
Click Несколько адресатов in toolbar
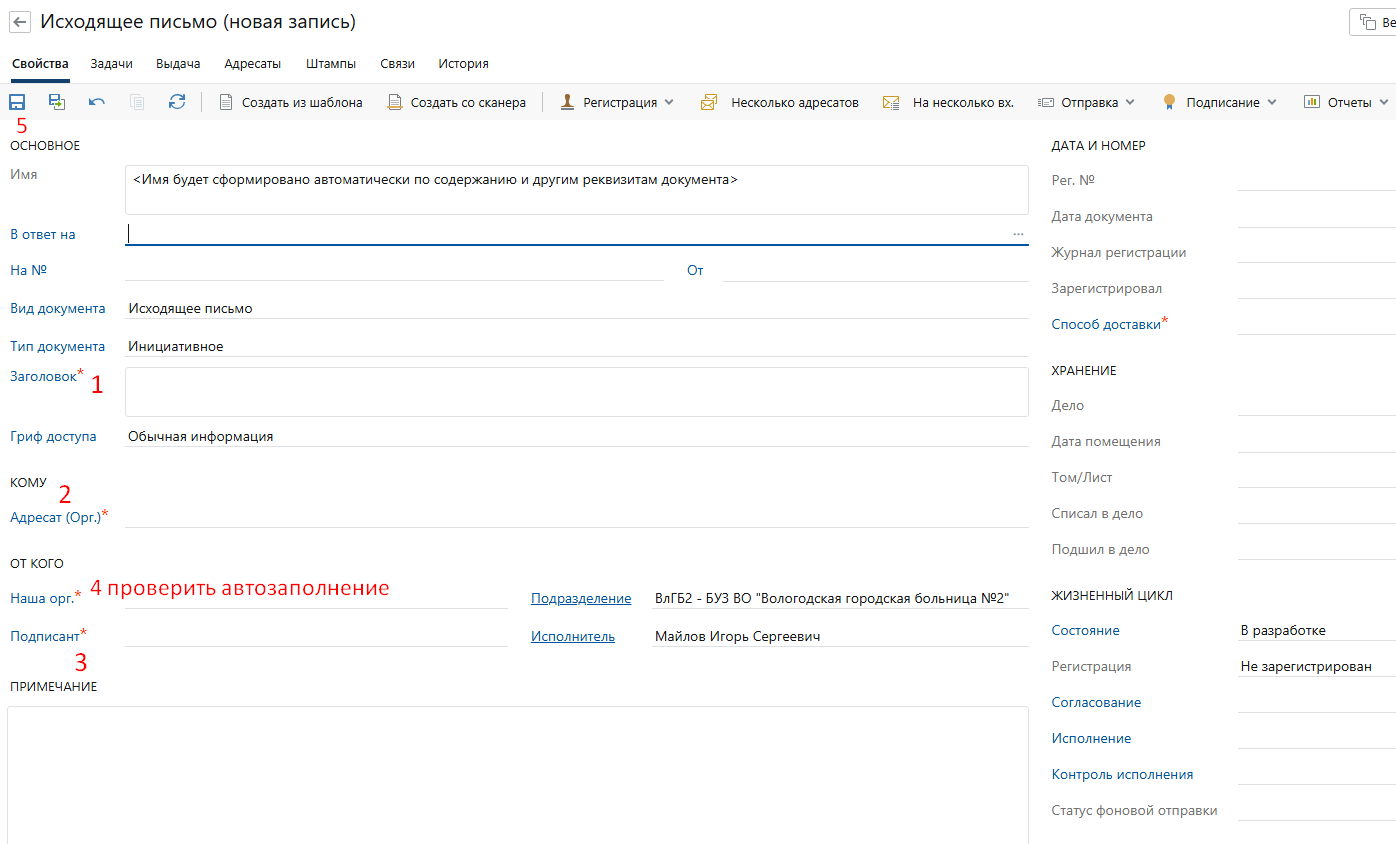(x=780, y=102)
